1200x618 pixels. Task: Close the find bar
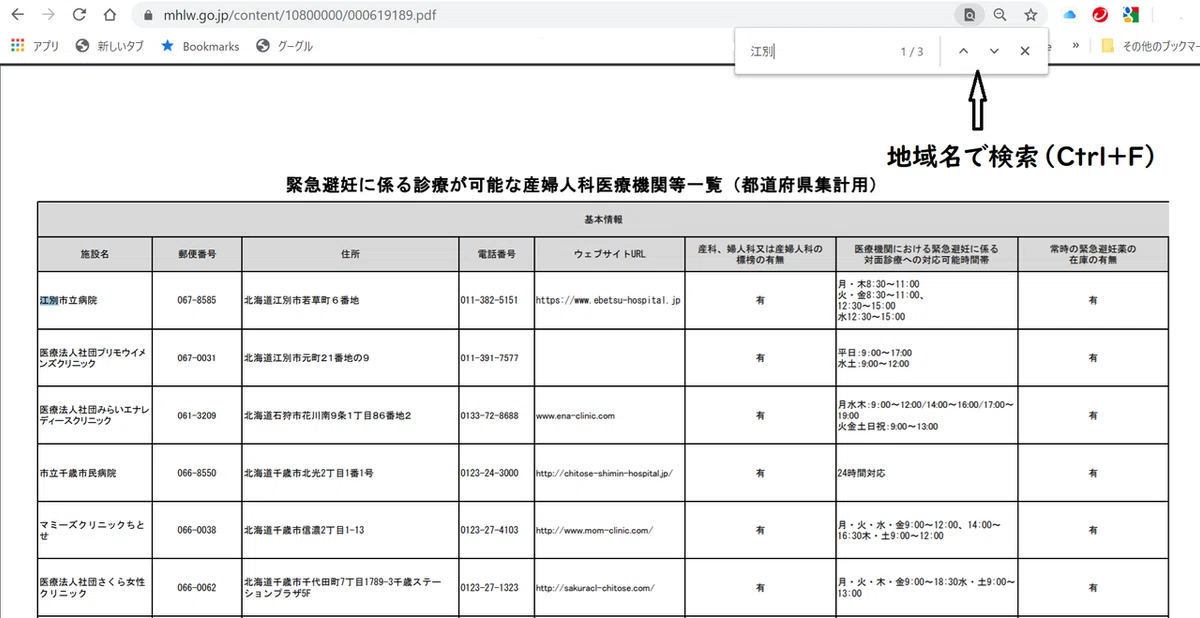[1025, 51]
